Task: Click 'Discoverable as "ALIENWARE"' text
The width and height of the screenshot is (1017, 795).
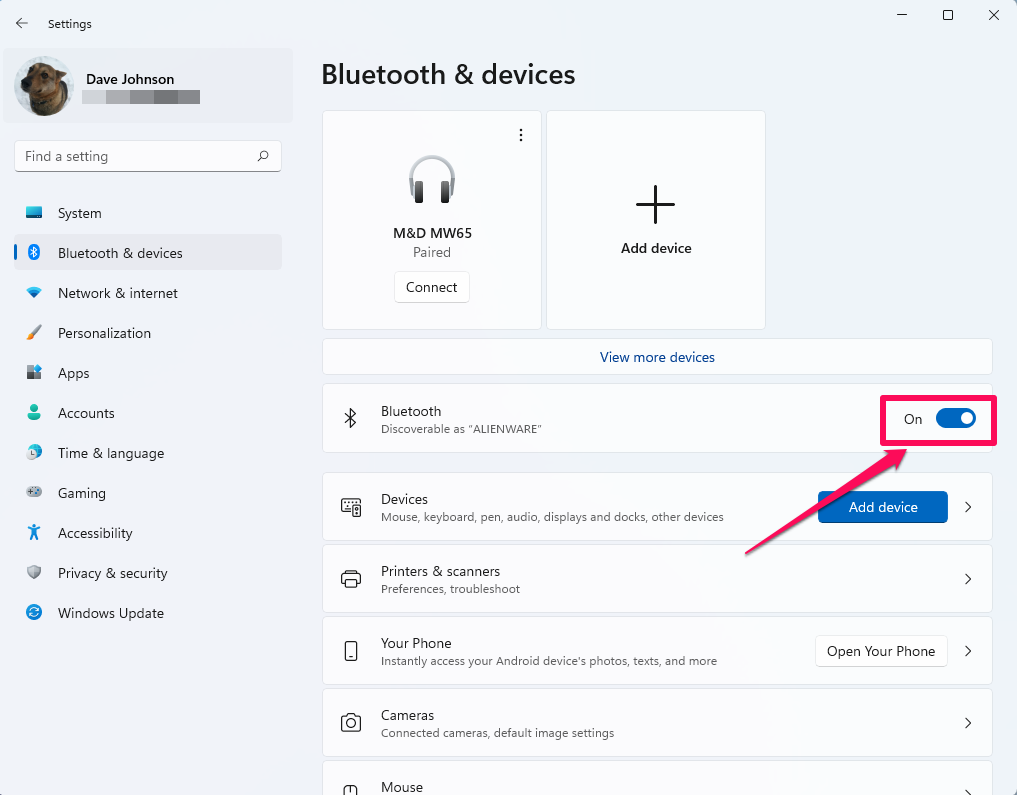Action: click(461, 429)
